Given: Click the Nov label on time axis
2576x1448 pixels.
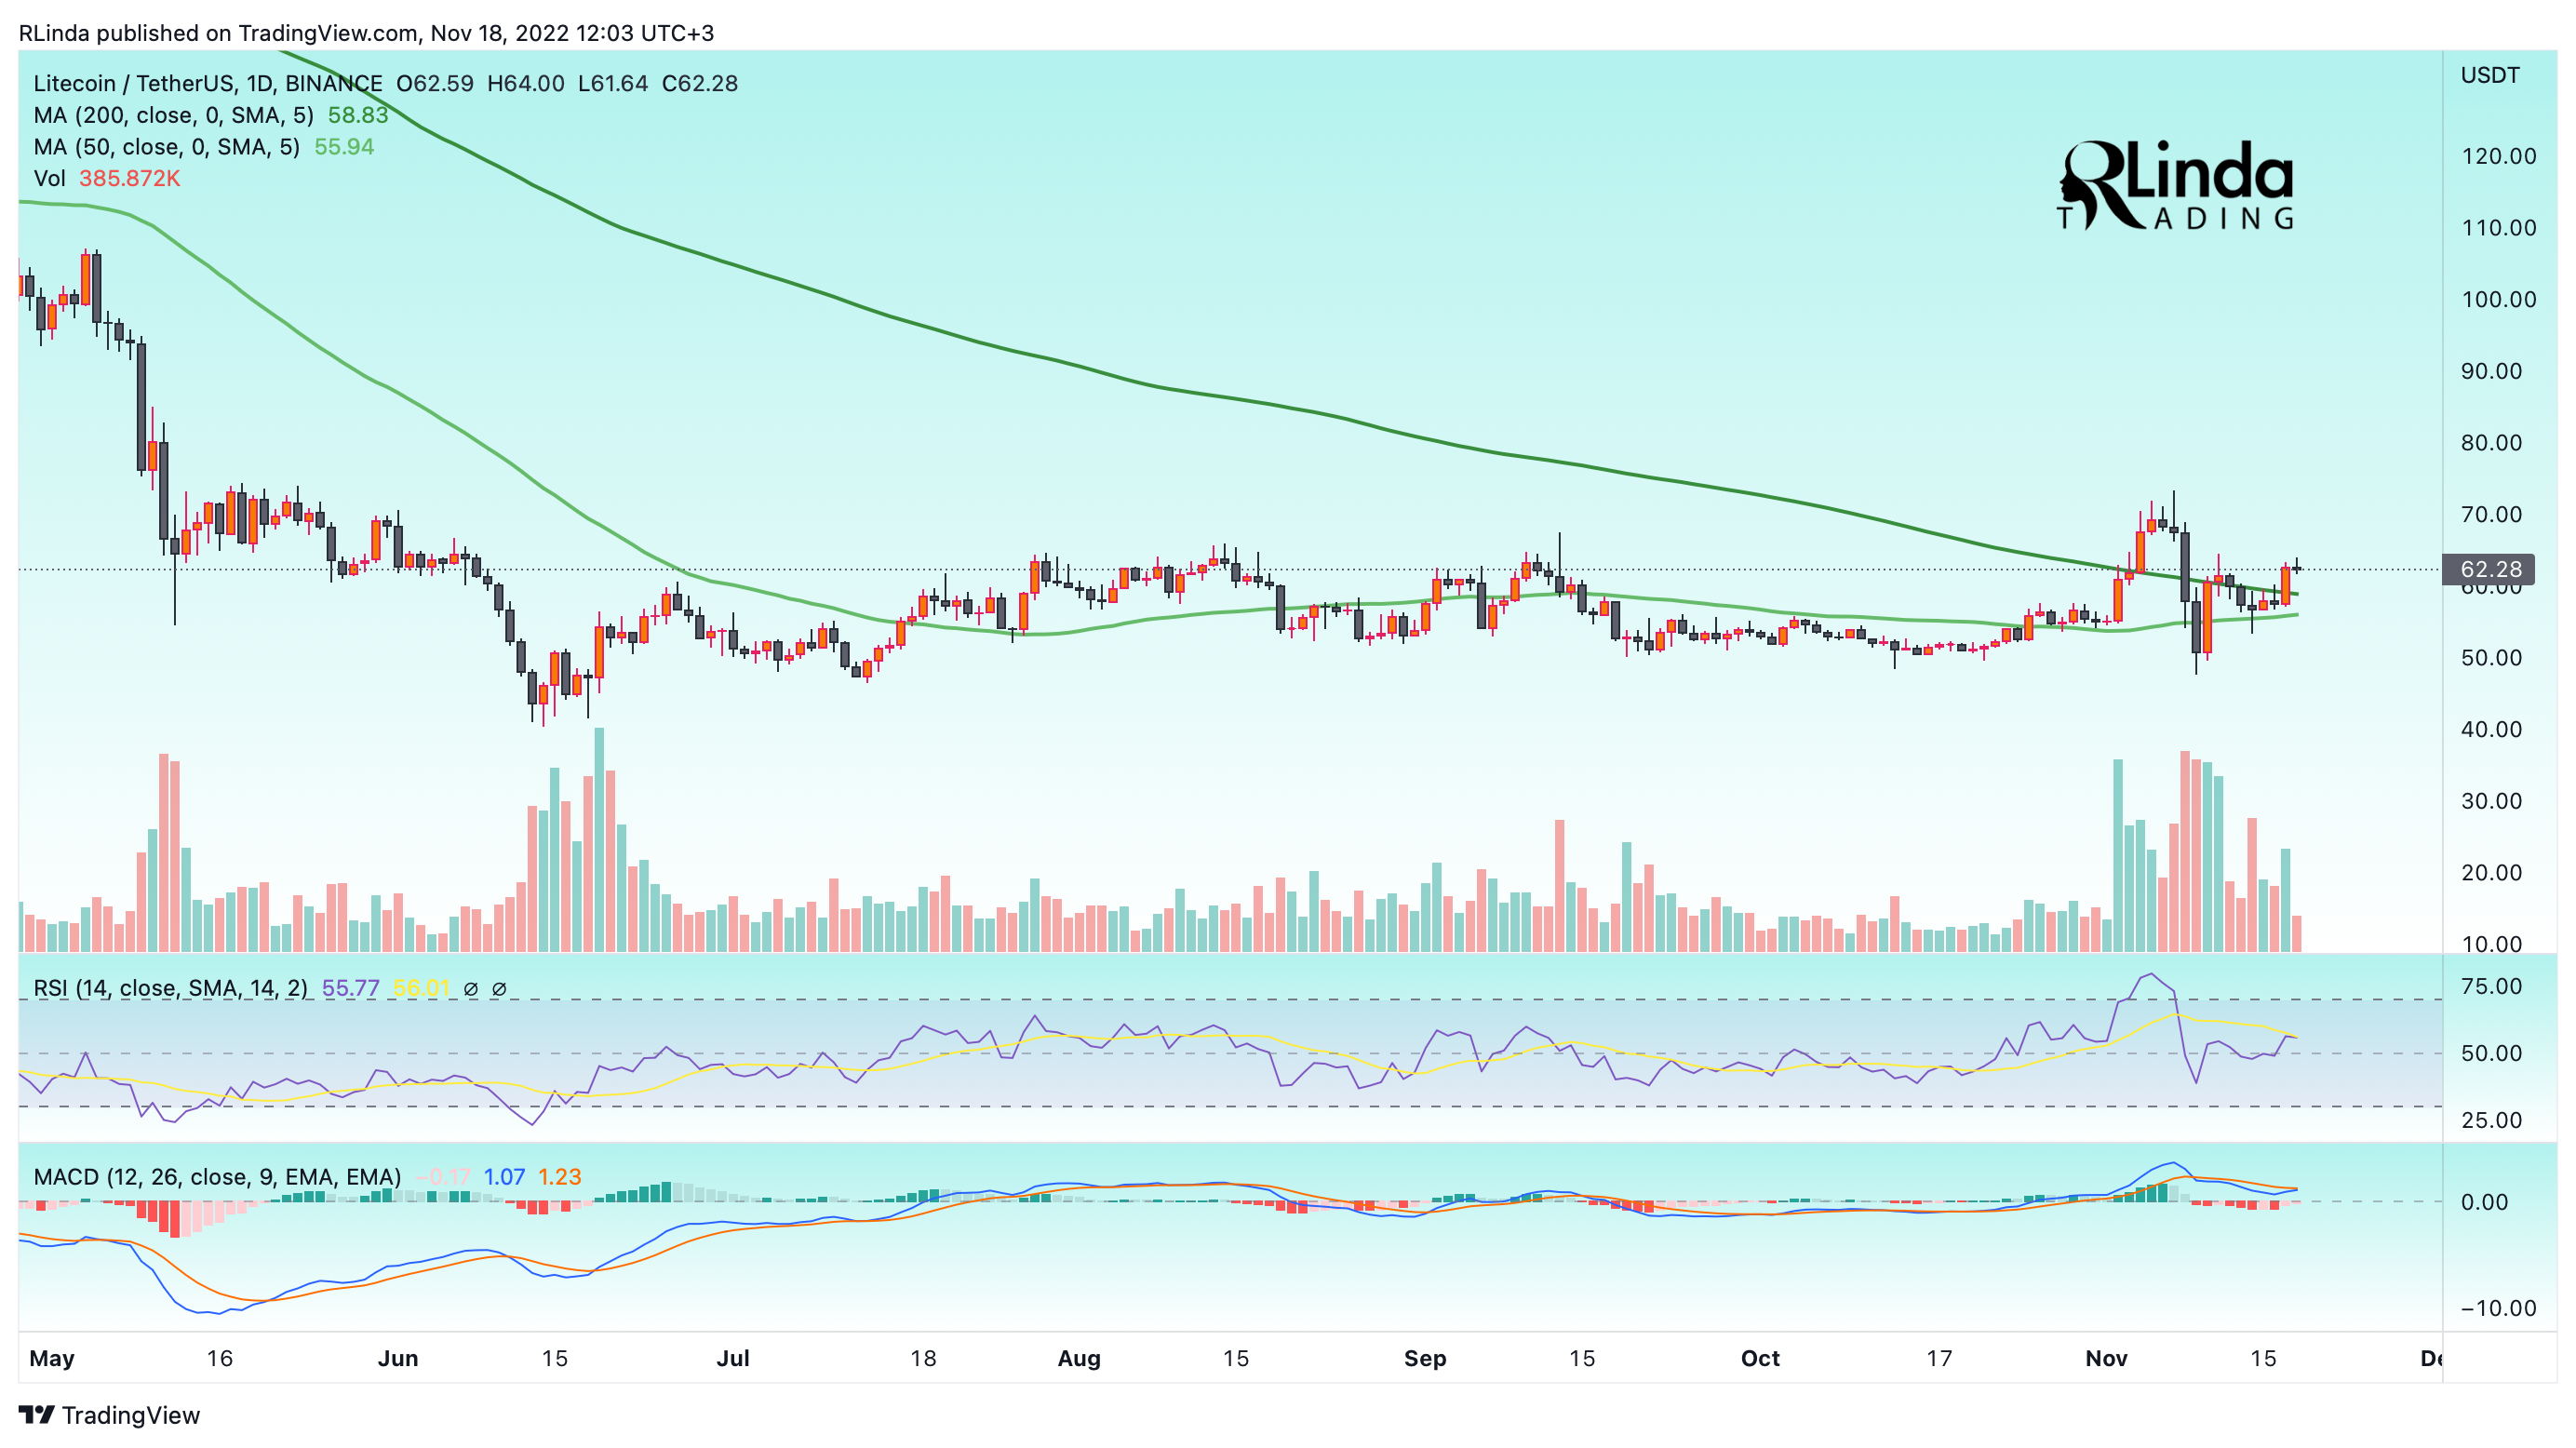Looking at the screenshot, I should click(2106, 1359).
